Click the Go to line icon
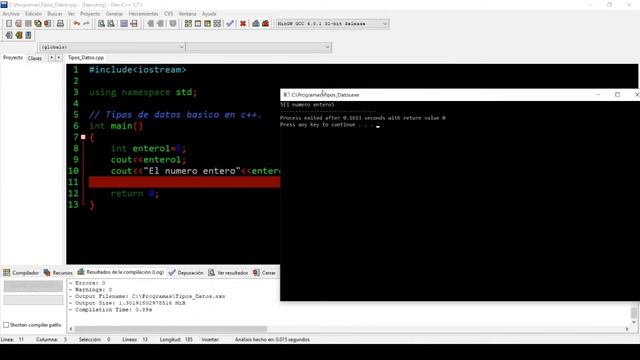This screenshot has height=360, width=640. click(134, 24)
